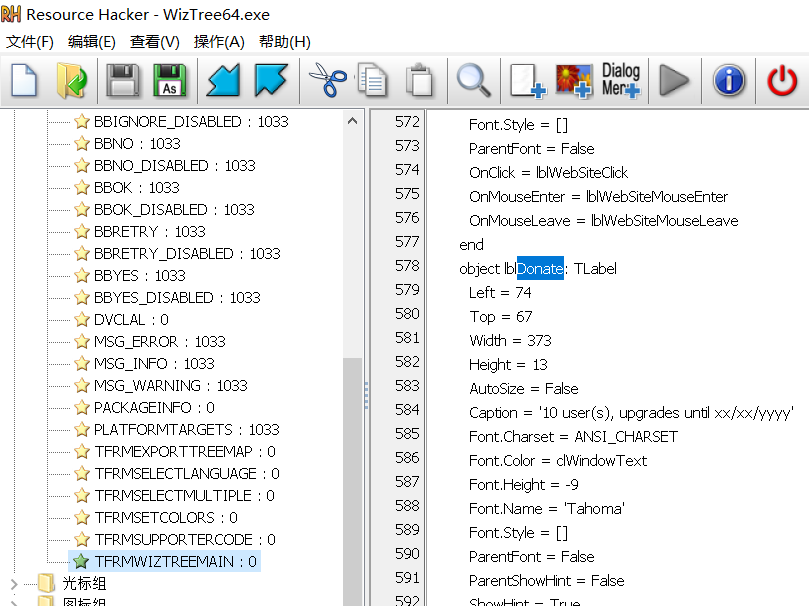Click line number 578 in the gutter
The height and width of the screenshot is (606, 809).
click(x=407, y=266)
